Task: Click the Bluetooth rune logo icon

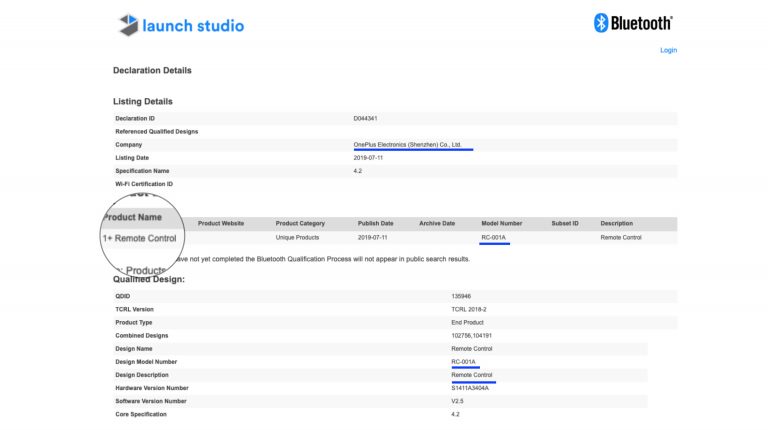Action: pos(601,23)
